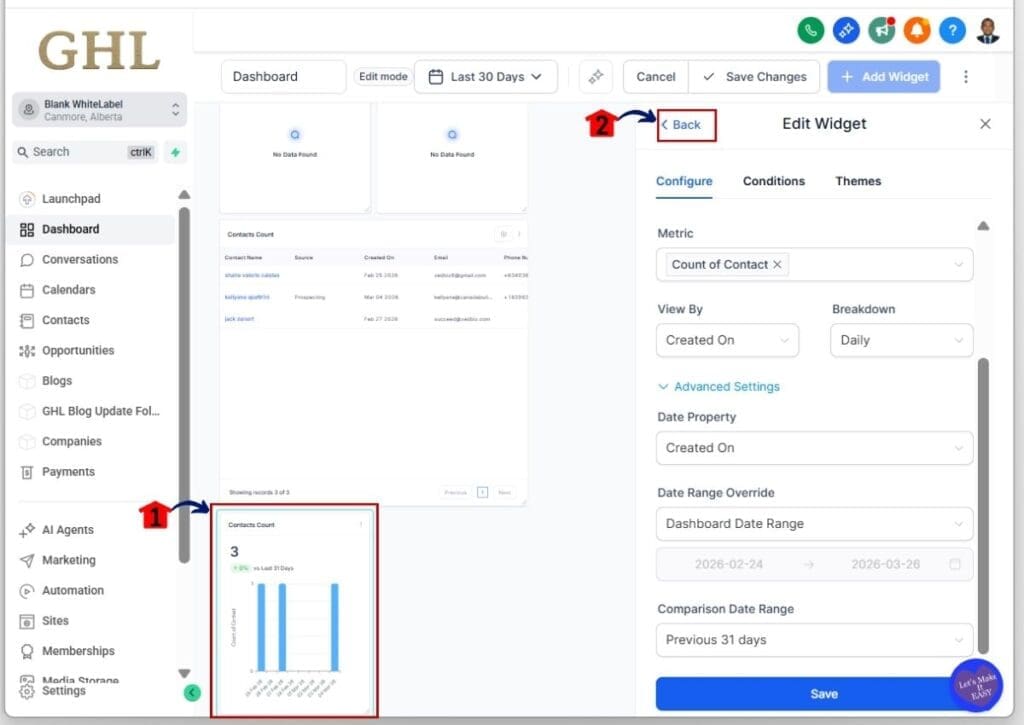Open the Last 30 Days date range dropdown
This screenshot has width=1024, height=725.
click(x=486, y=76)
